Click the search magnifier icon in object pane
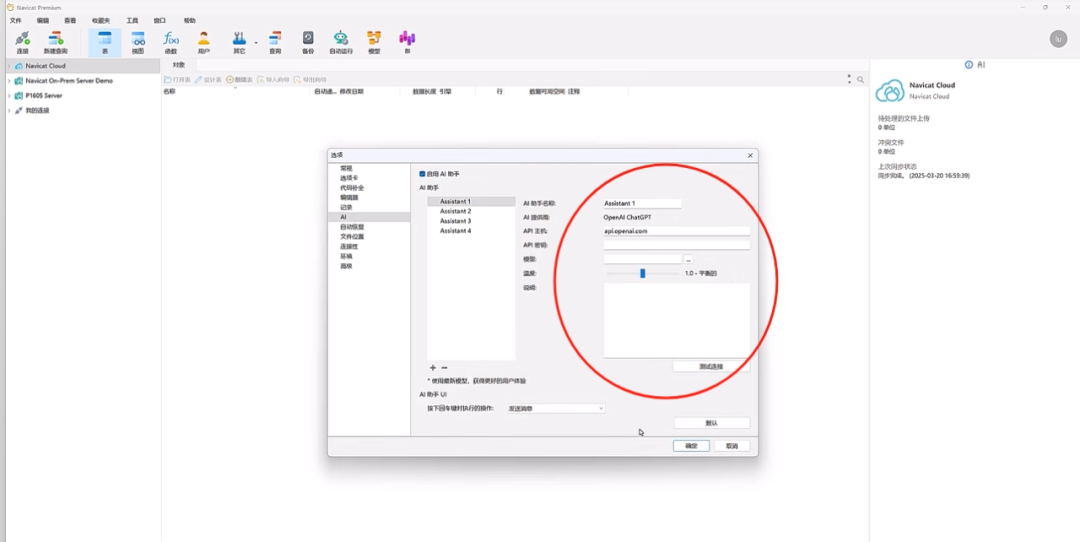The width and height of the screenshot is (1080, 542). tap(860, 80)
